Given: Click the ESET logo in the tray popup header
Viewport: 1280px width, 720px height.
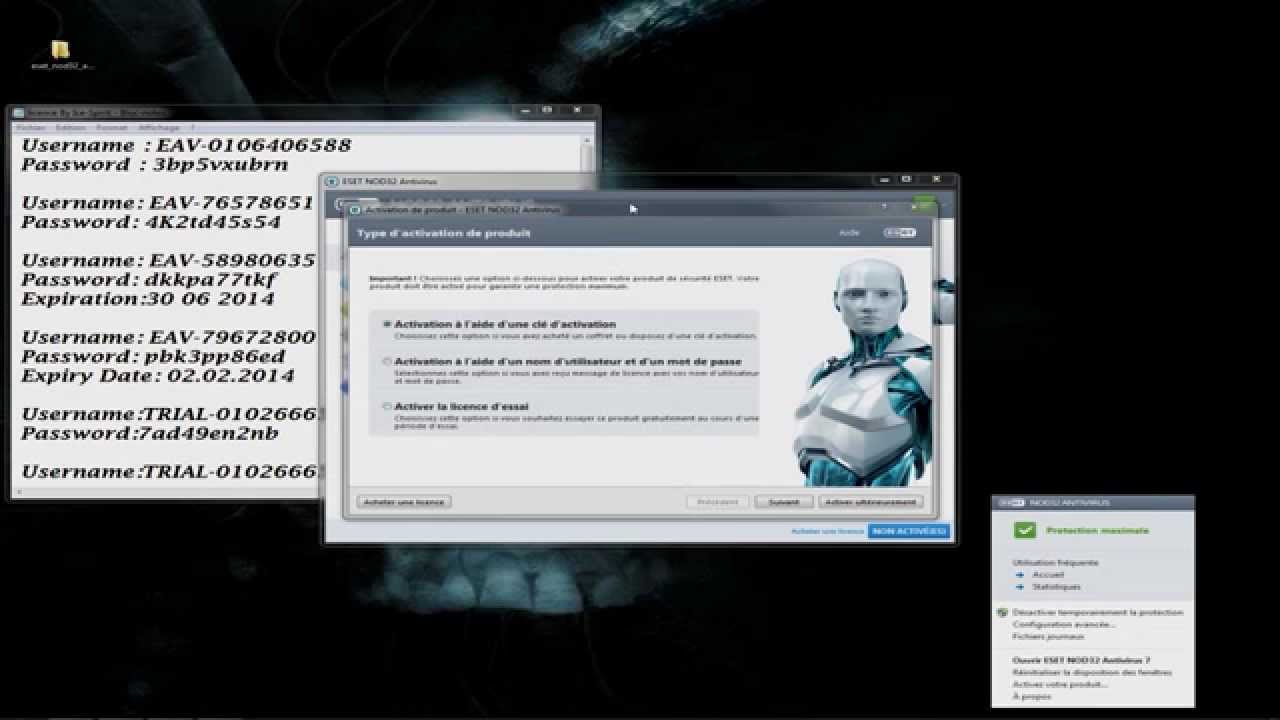Looking at the screenshot, I should pyautogui.click(x=1011, y=503).
